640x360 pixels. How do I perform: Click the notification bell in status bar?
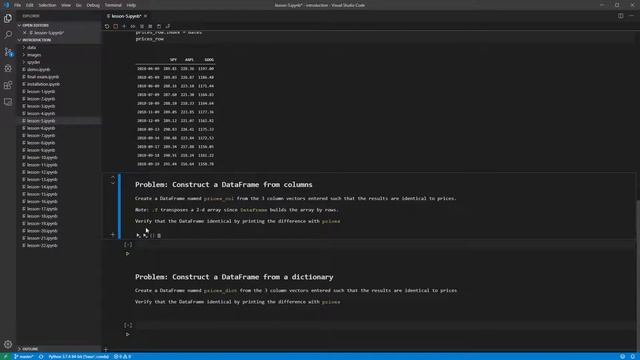click(633, 357)
